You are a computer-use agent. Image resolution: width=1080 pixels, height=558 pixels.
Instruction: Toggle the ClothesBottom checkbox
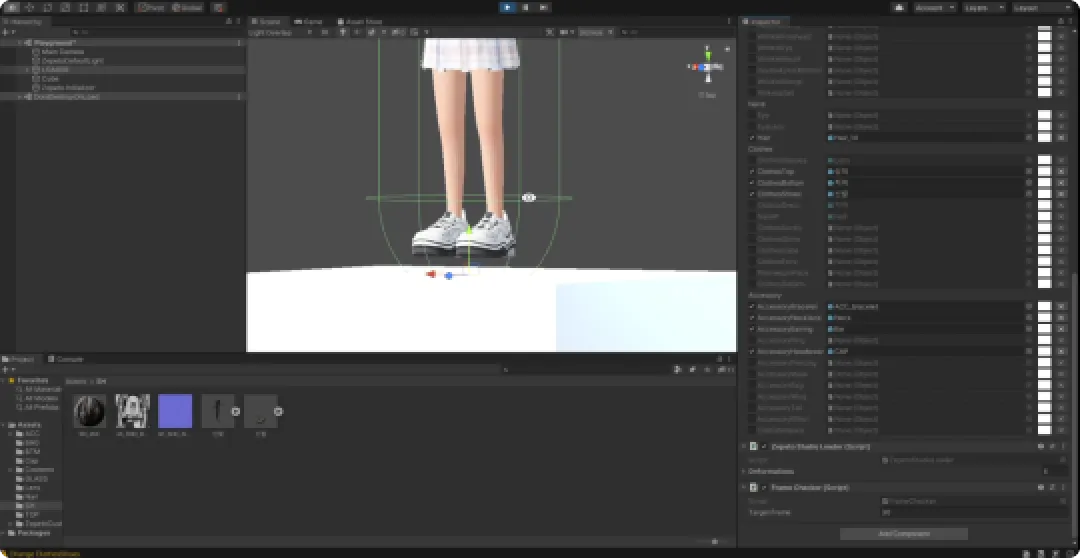click(x=752, y=183)
